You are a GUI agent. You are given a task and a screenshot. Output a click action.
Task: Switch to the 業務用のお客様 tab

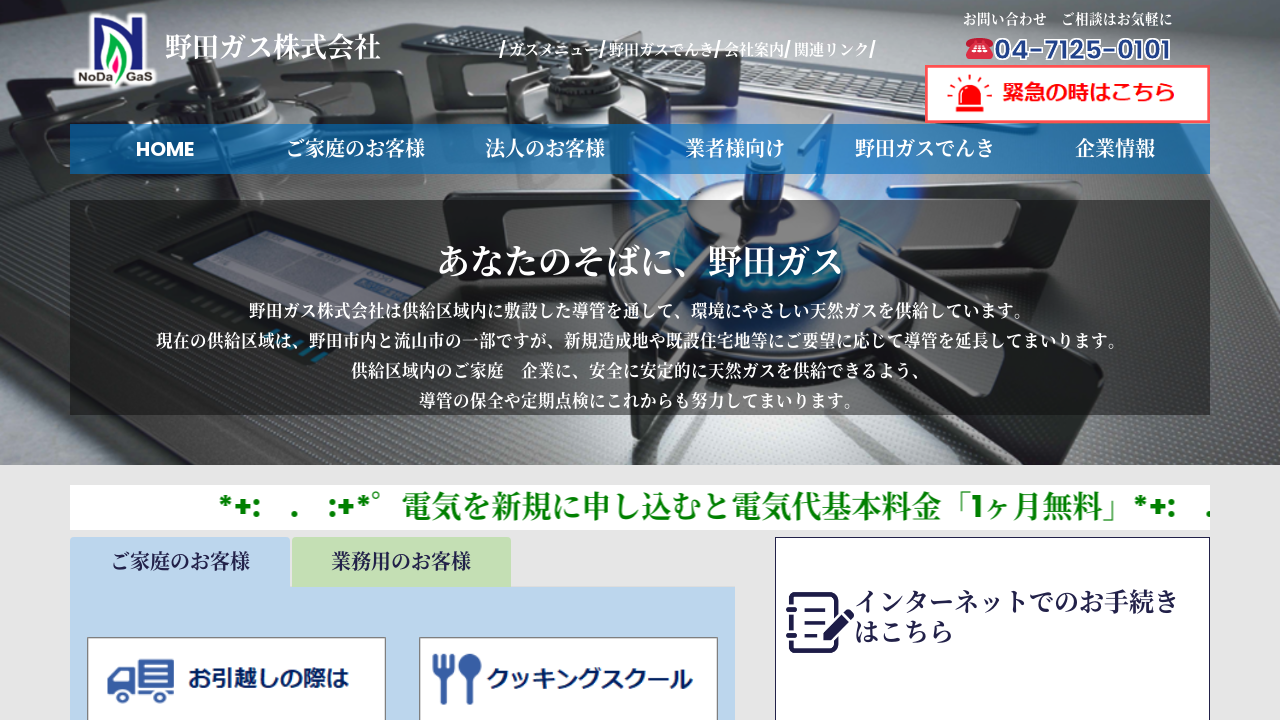401,562
